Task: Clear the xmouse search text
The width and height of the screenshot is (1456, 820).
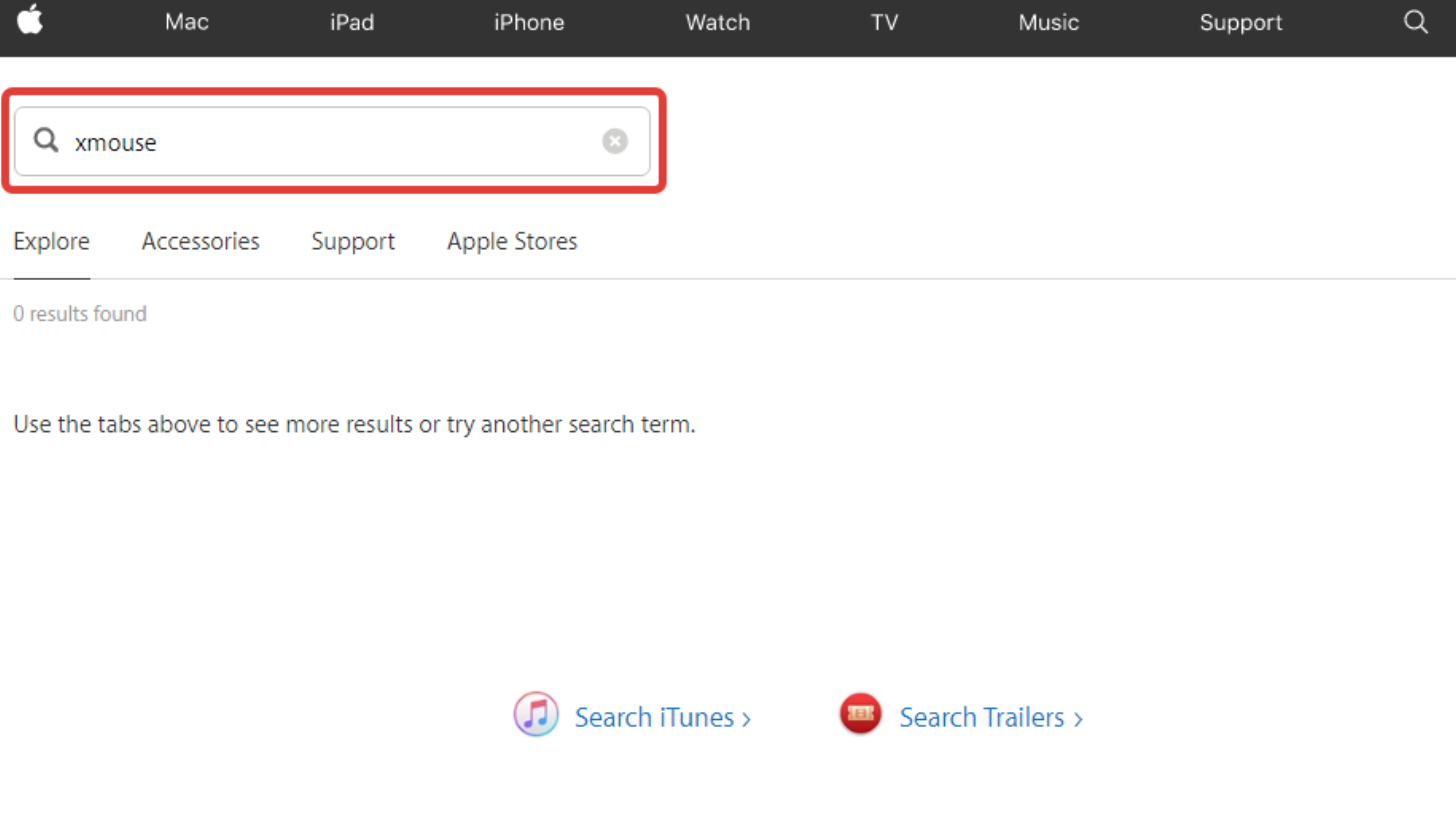Action: pos(615,142)
